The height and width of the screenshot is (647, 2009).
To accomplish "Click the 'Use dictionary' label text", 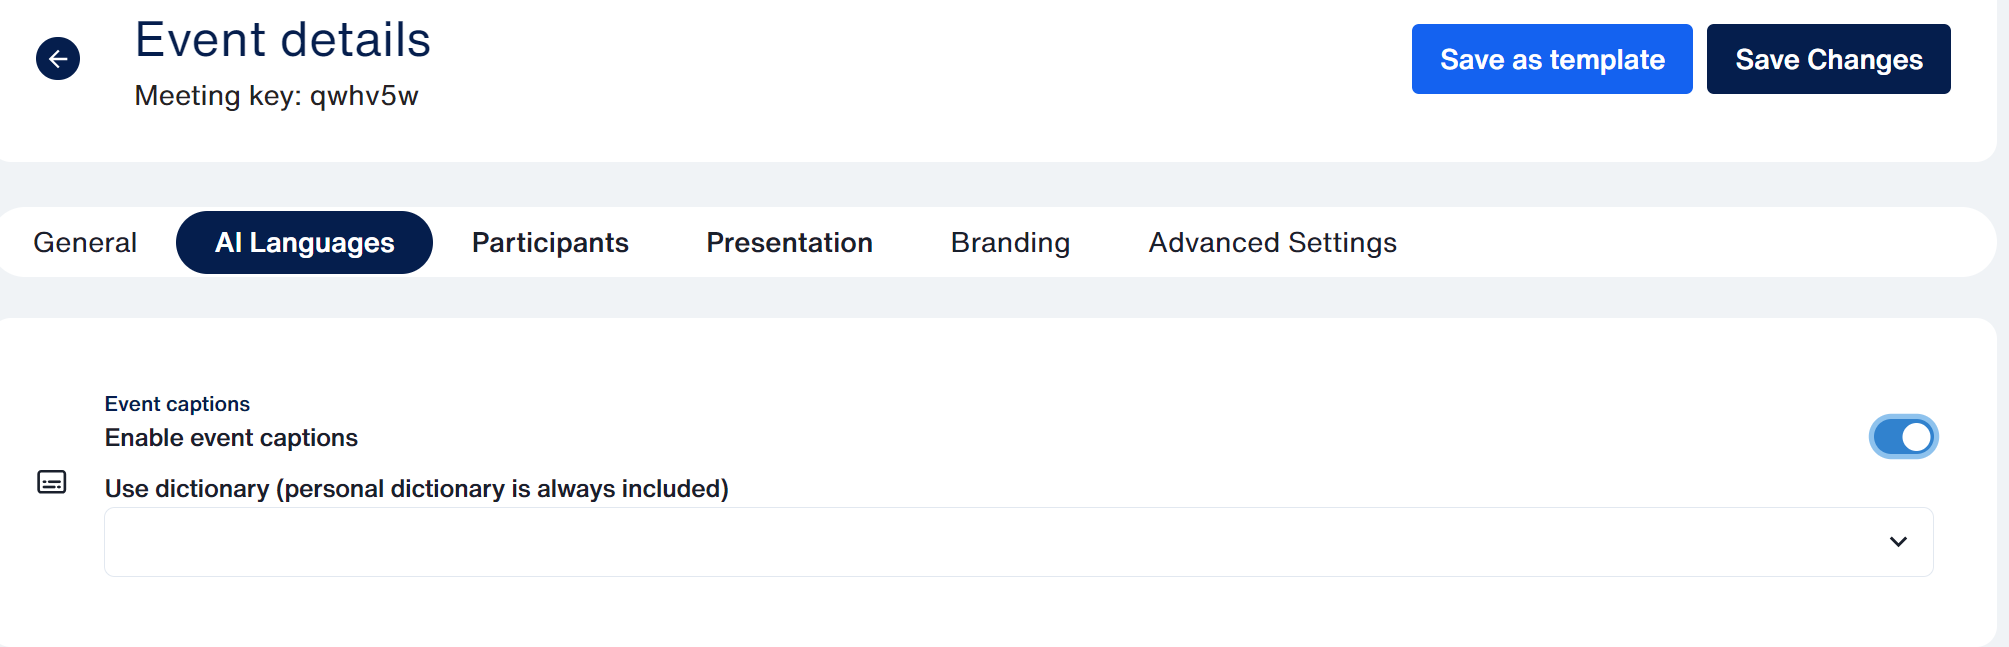I will (416, 489).
